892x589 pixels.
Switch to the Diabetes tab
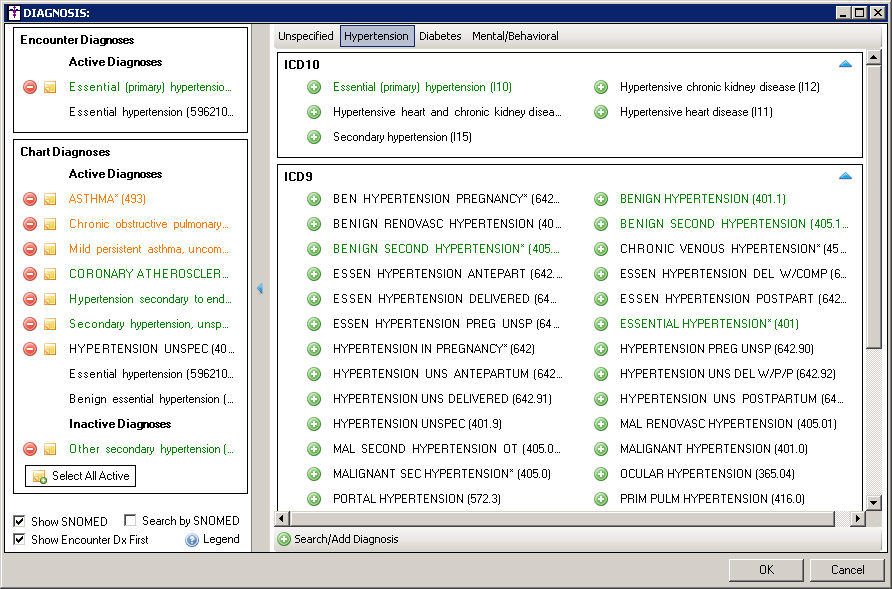click(440, 36)
